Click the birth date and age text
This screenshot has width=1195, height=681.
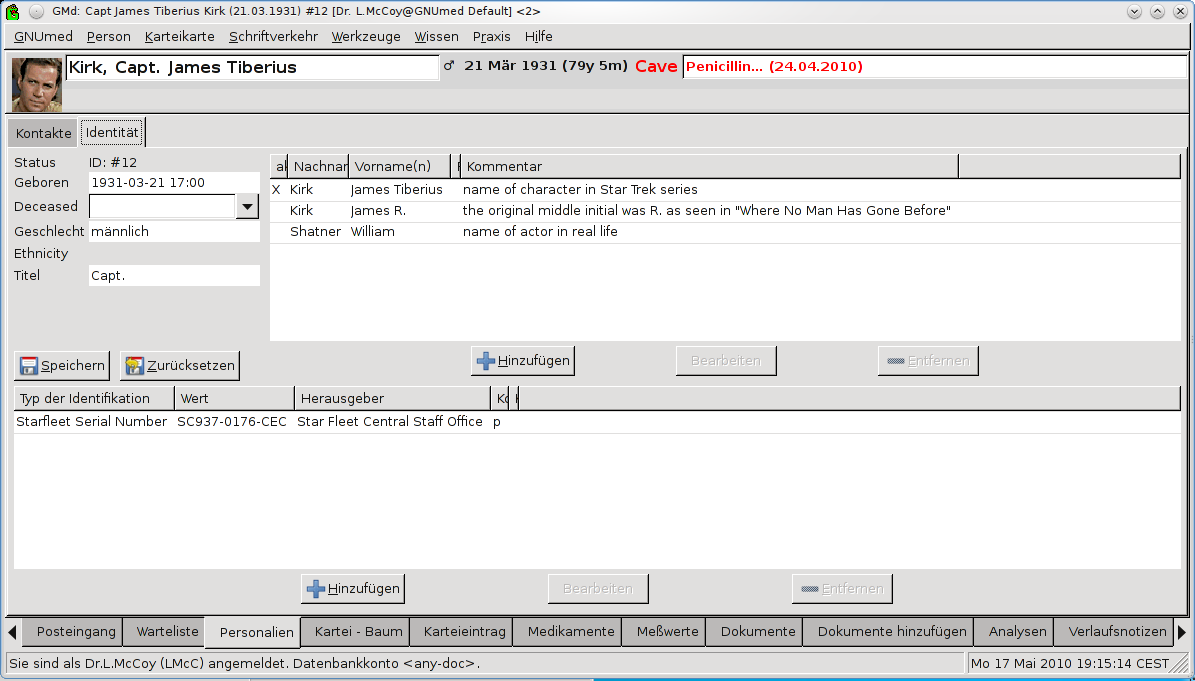pyautogui.click(x=546, y=66)
